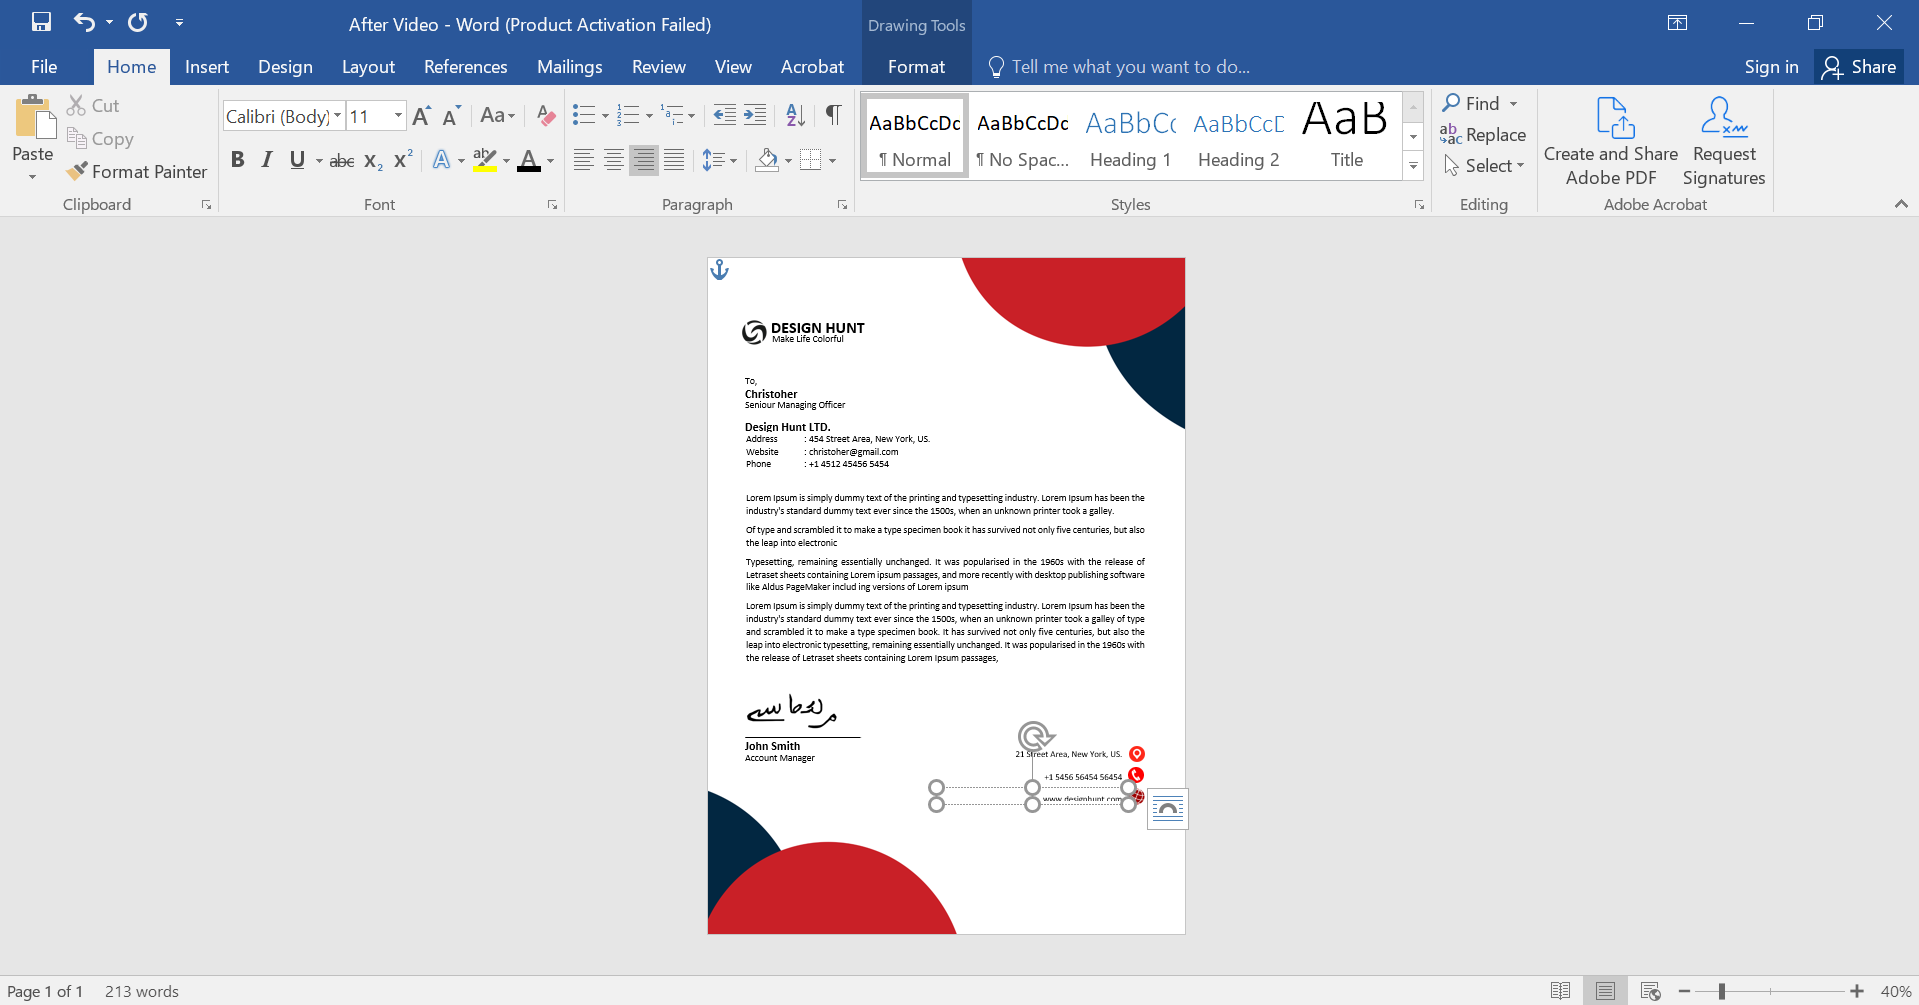Open the Drawing Tools Format tab
This screenshot has width=1919, height=1005.
coord(915,66)
